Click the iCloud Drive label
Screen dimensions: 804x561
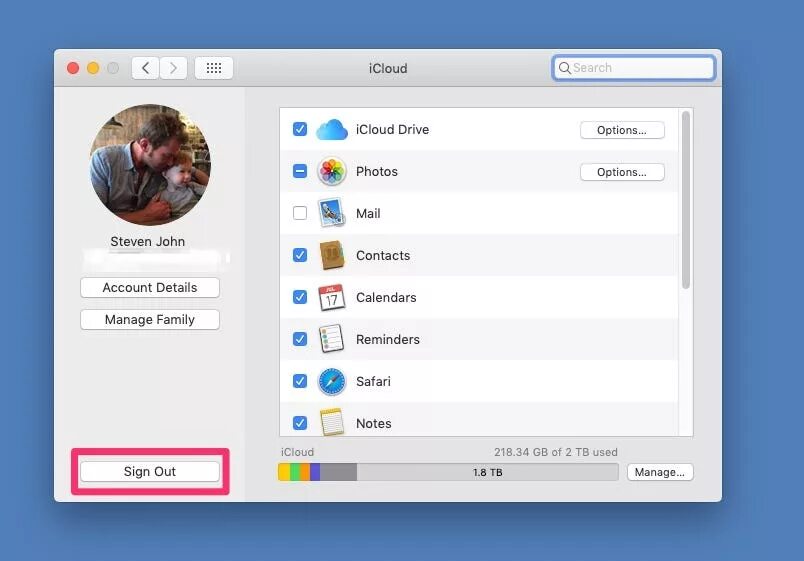(x=392, y=129)
